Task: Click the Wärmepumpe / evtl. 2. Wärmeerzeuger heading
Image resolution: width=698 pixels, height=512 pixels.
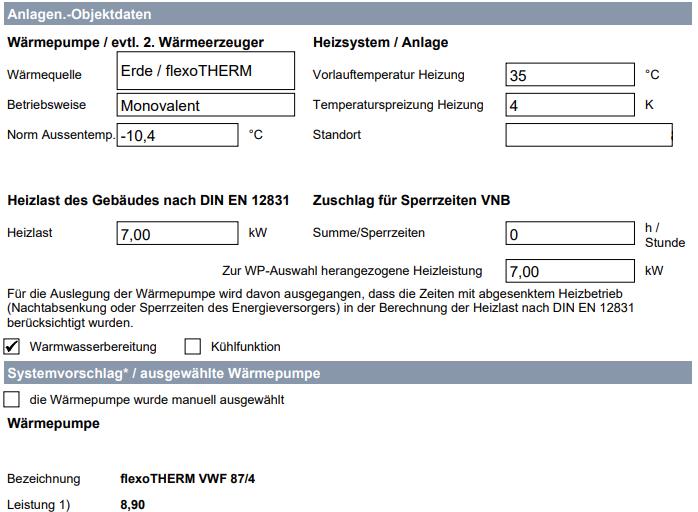Action: coord(135,43)
